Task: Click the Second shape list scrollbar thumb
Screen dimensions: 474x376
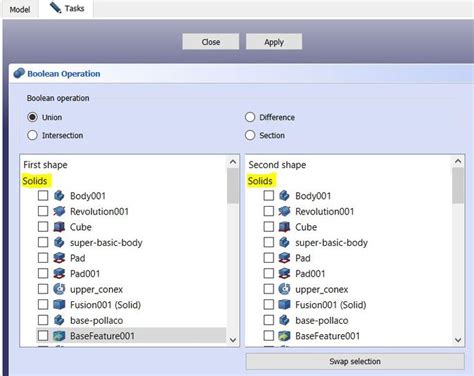Action: point(458,185)
